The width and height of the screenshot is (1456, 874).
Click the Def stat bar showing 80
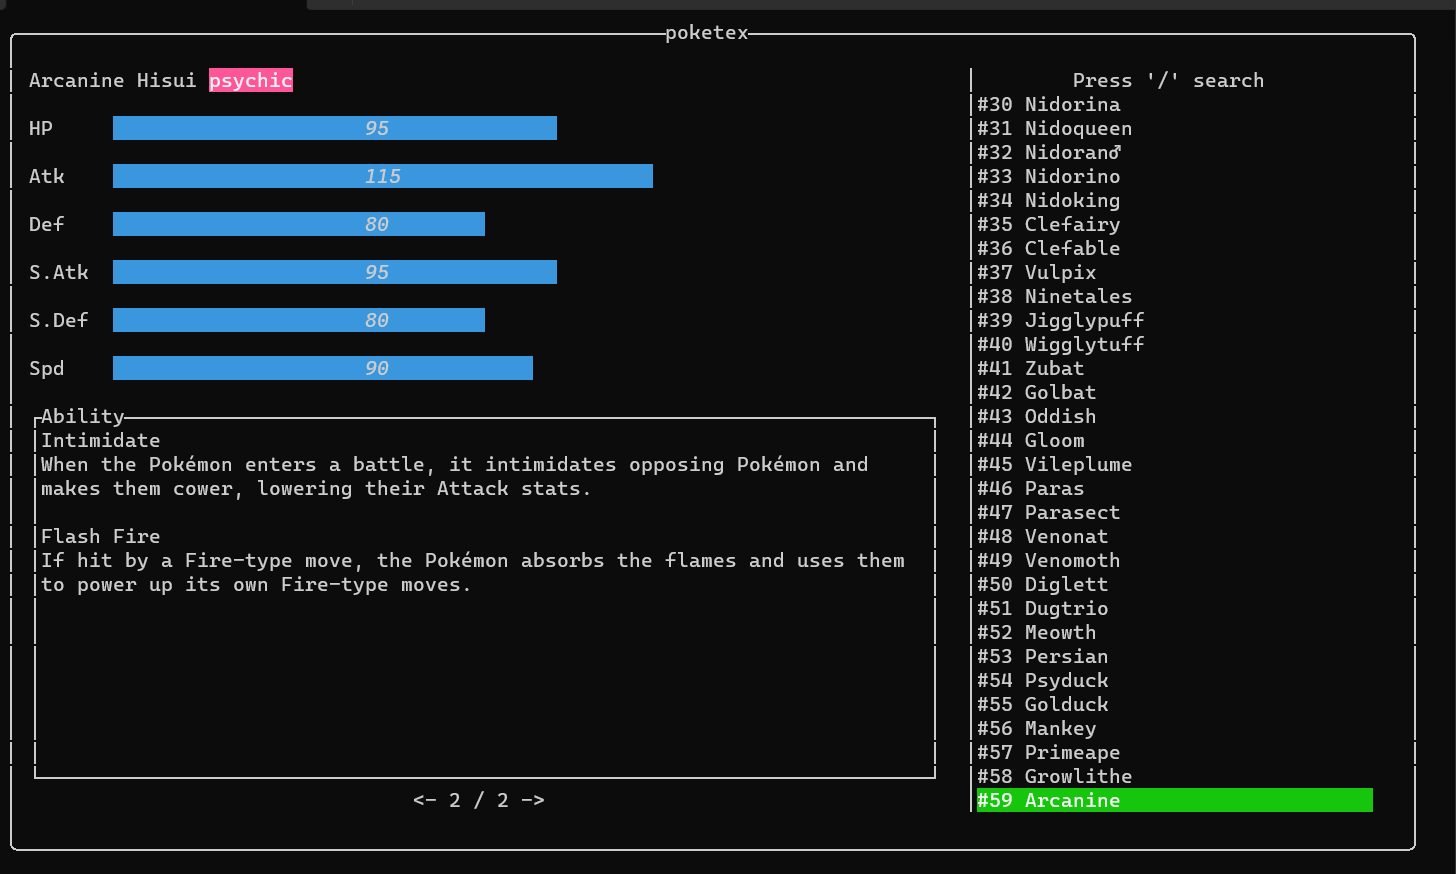[298, 224]
